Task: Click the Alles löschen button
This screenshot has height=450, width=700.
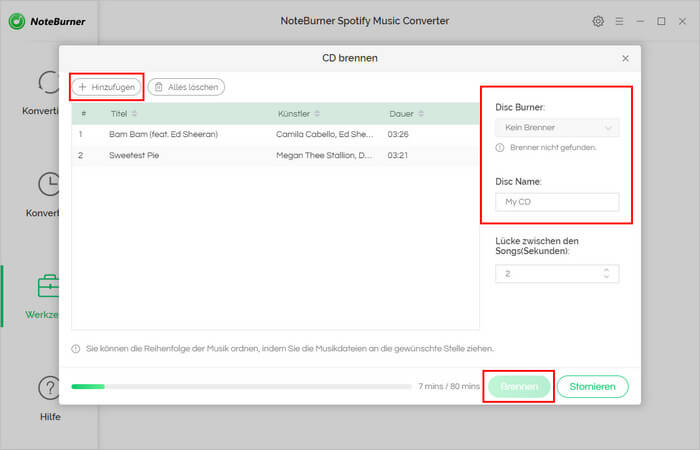Action: point(186,87)
